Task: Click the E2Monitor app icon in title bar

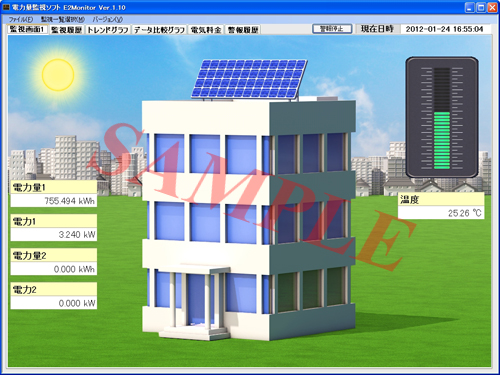Action: click(6, 7)
